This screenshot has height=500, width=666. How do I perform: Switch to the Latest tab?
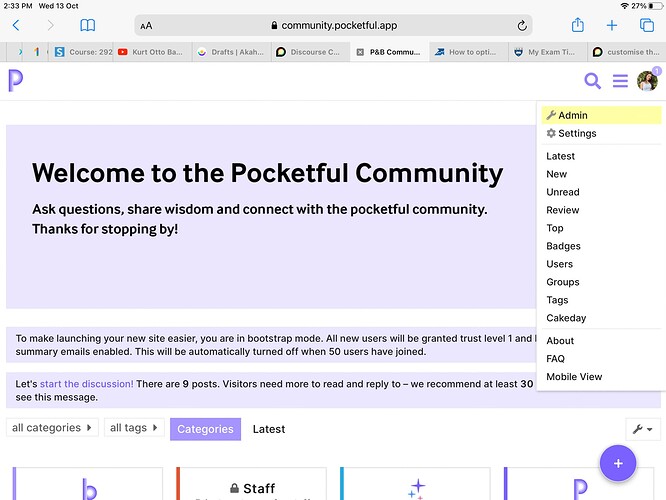[268, 429]
